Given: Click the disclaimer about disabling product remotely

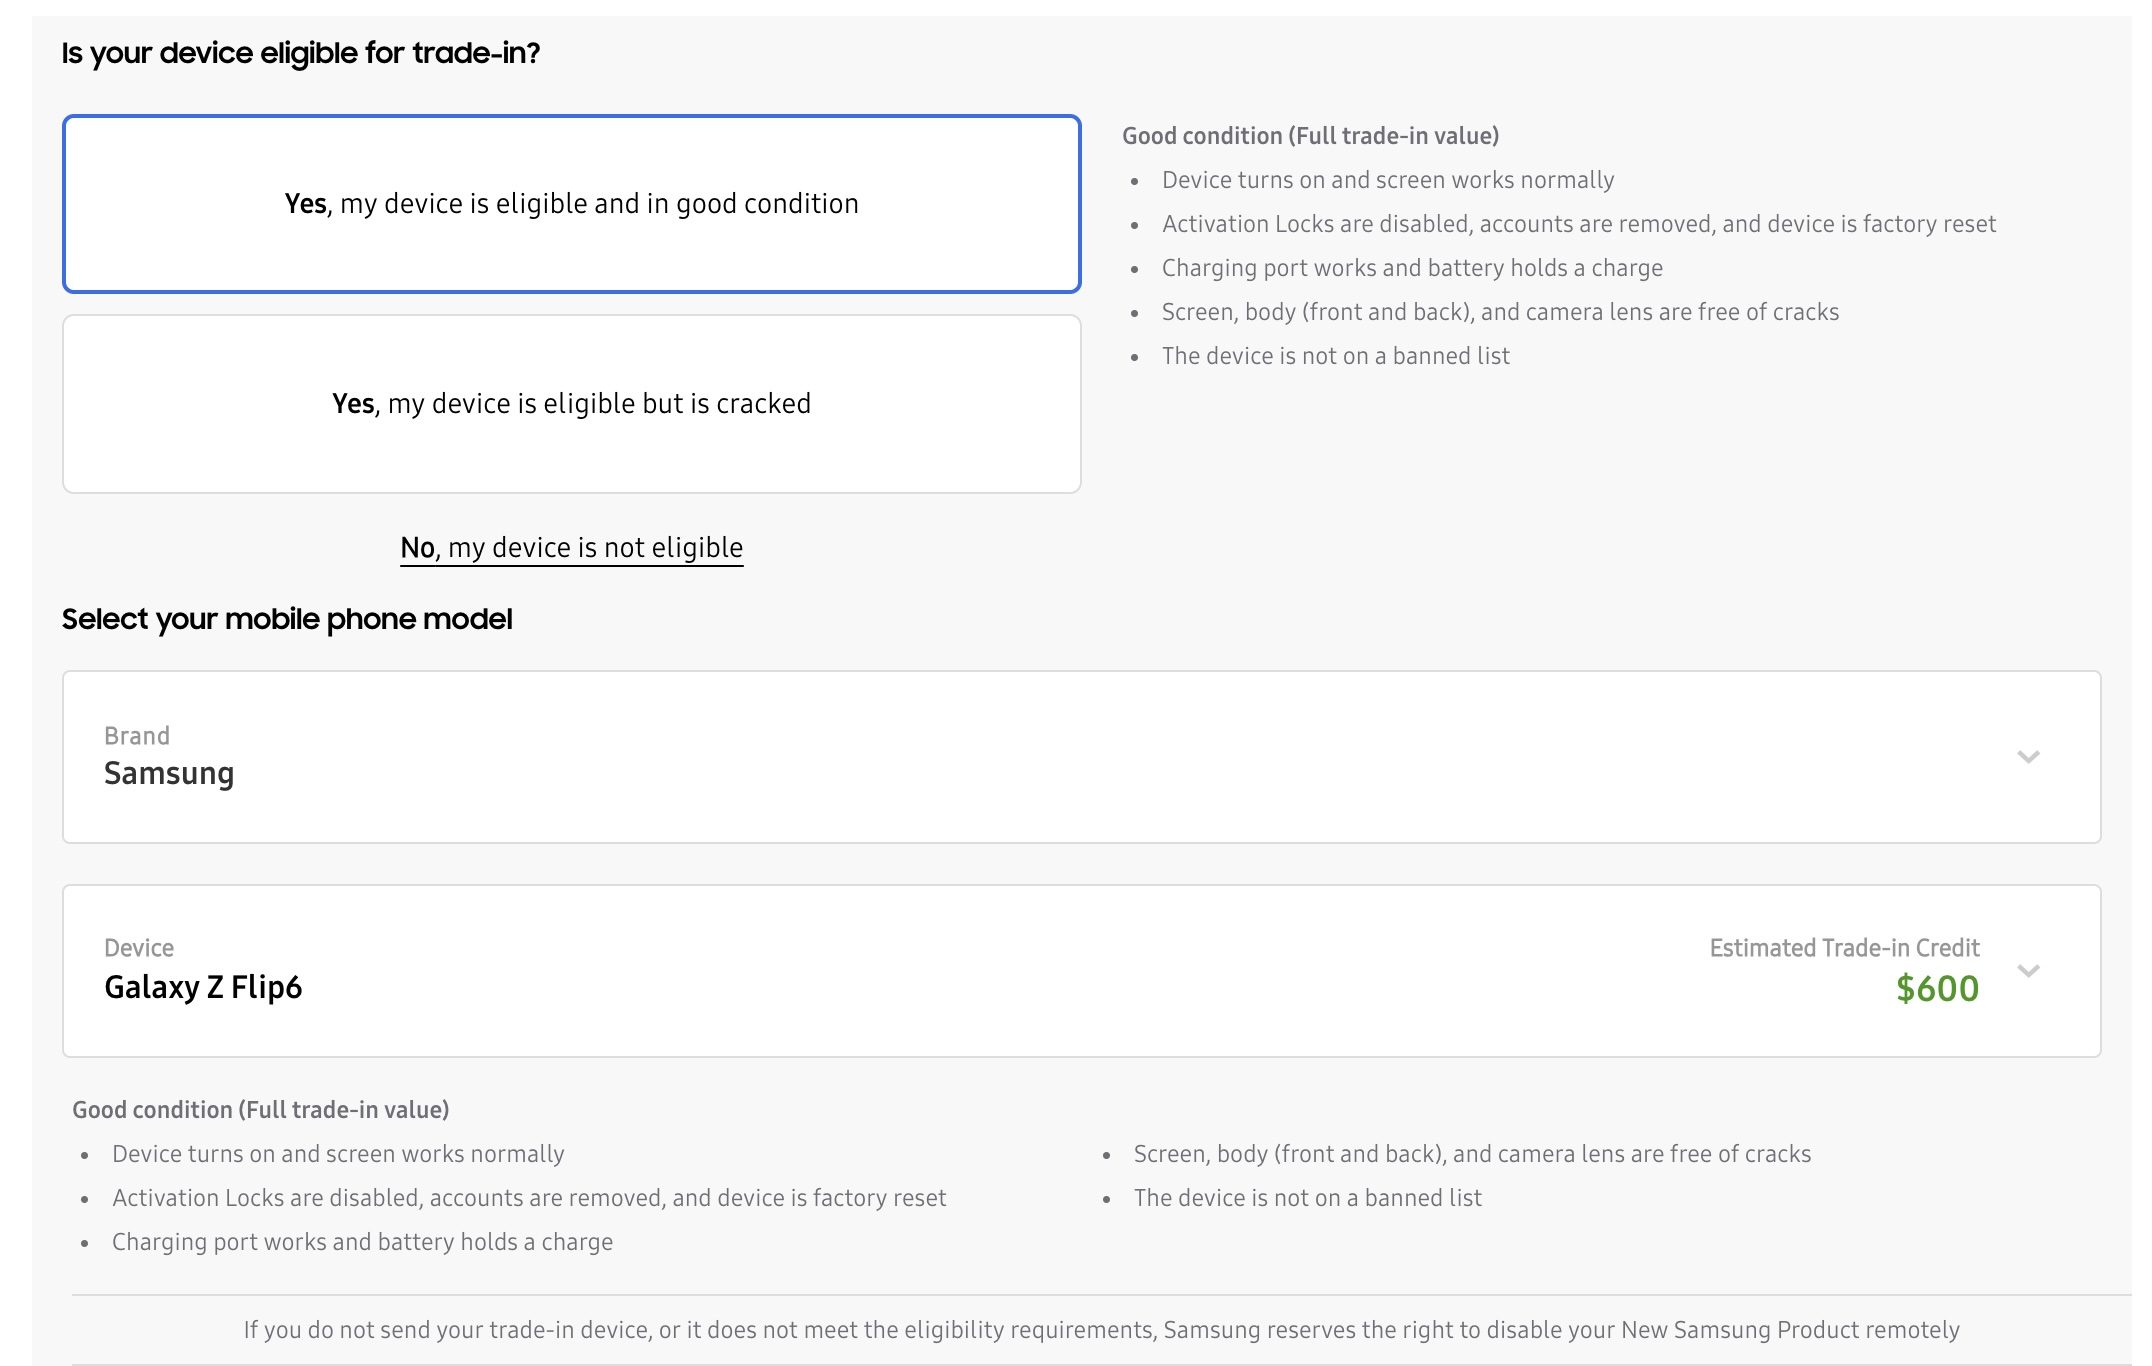Looking at the screenshot, I should (x=1101, y=1330).
